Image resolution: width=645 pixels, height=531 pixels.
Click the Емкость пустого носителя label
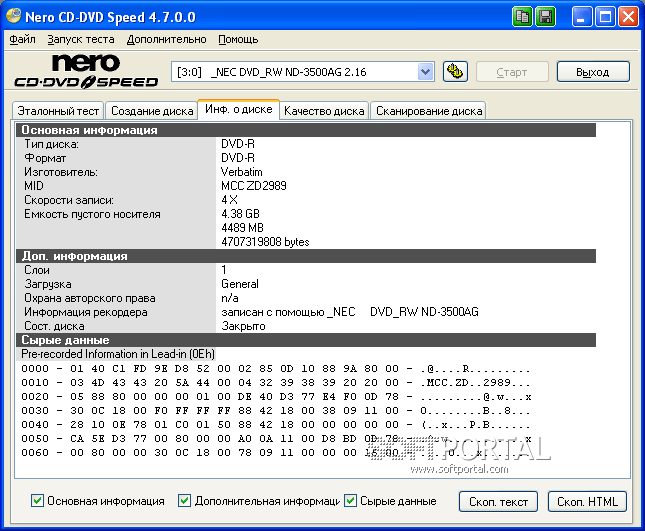[x=92, y=214]
